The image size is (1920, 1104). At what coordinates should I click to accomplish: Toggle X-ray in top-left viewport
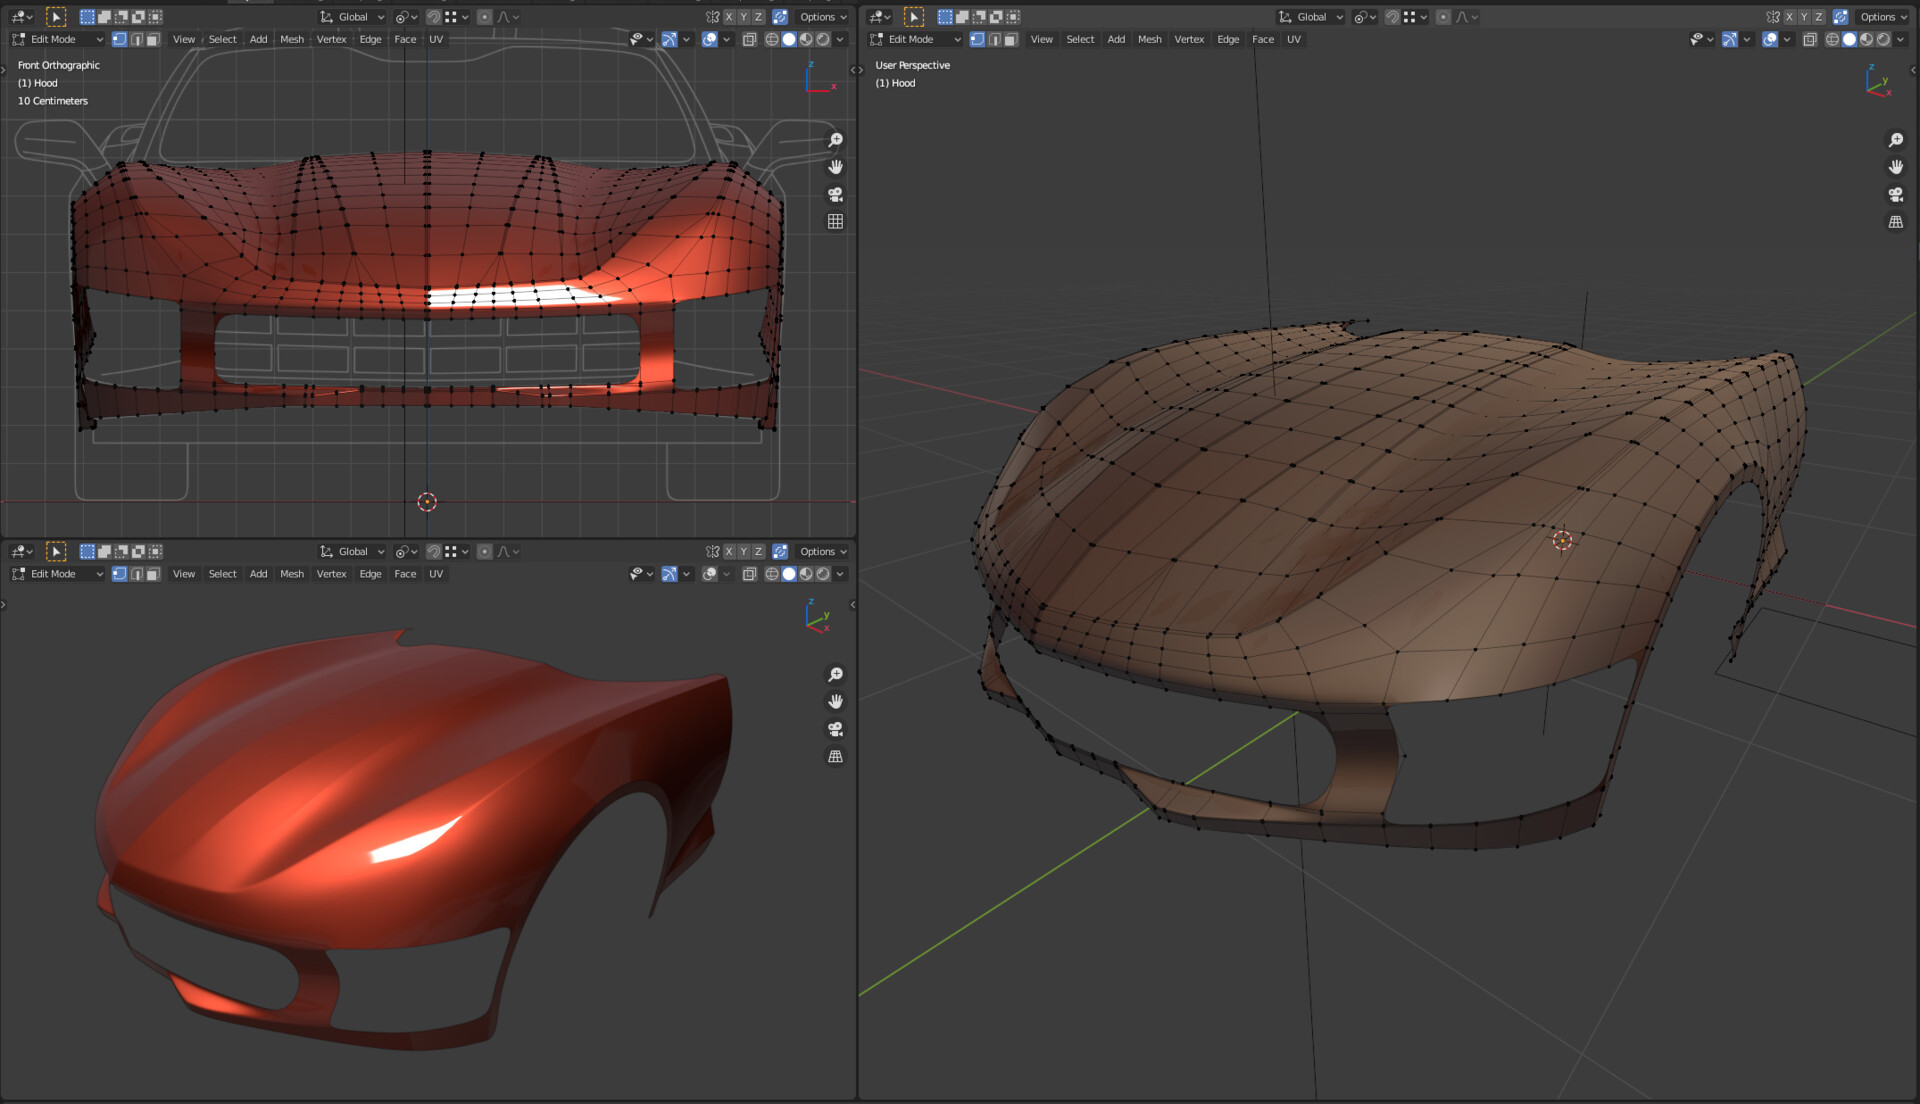pos(749,40)
